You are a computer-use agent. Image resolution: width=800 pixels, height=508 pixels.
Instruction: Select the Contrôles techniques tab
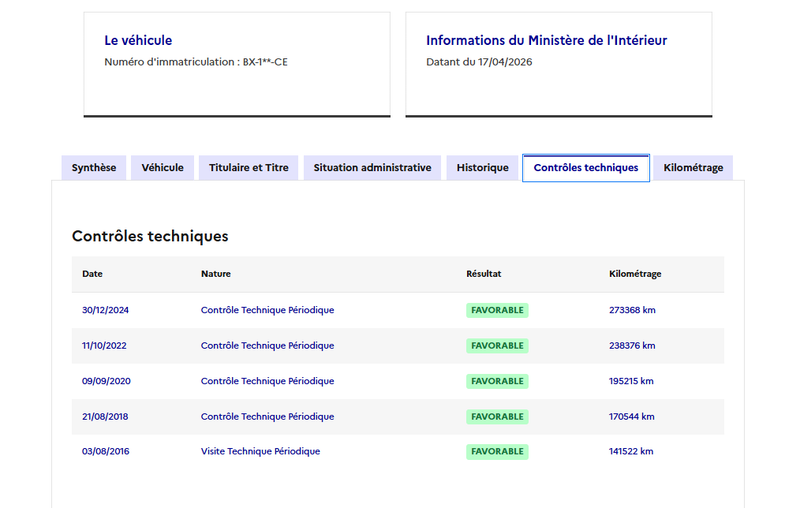[586, 168]
